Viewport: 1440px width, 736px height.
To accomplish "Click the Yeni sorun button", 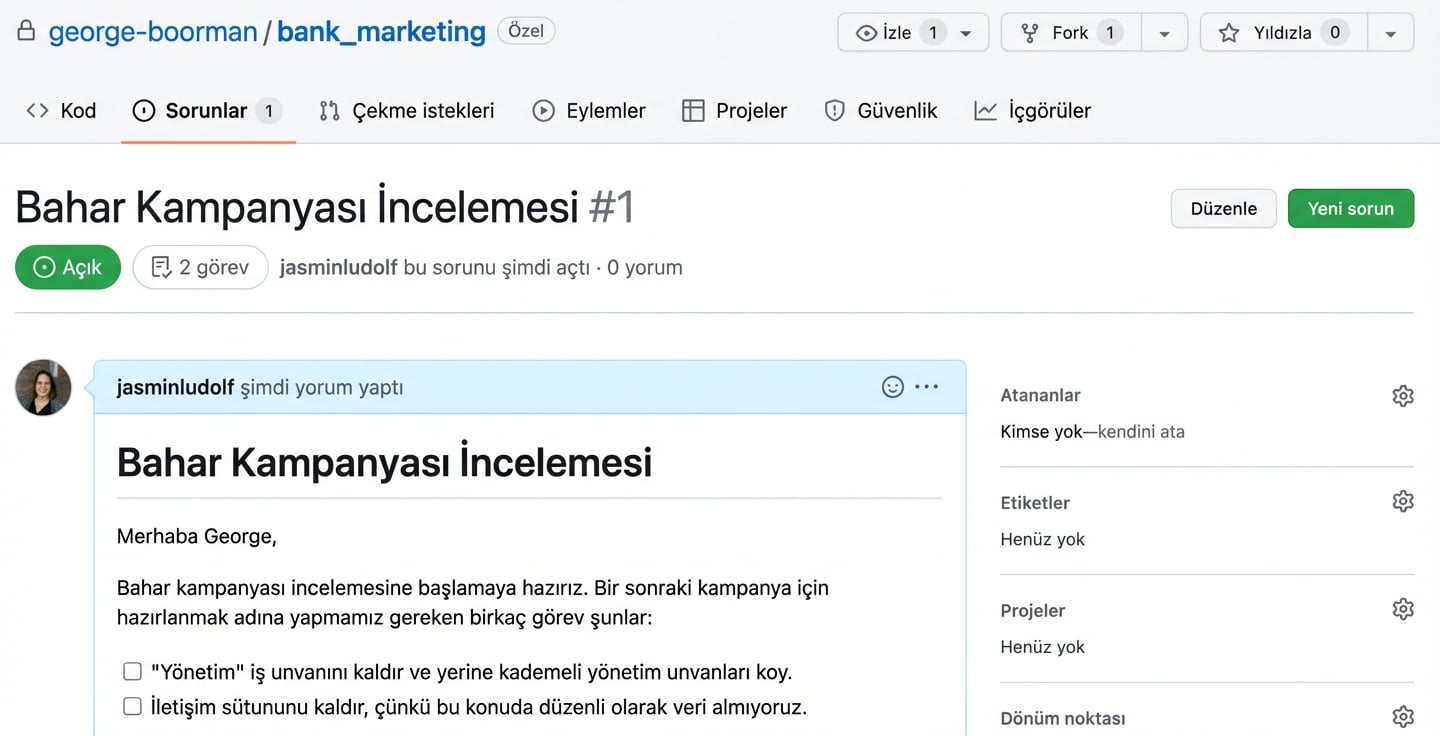I will pyautogui.click(x=1351, y=208).
